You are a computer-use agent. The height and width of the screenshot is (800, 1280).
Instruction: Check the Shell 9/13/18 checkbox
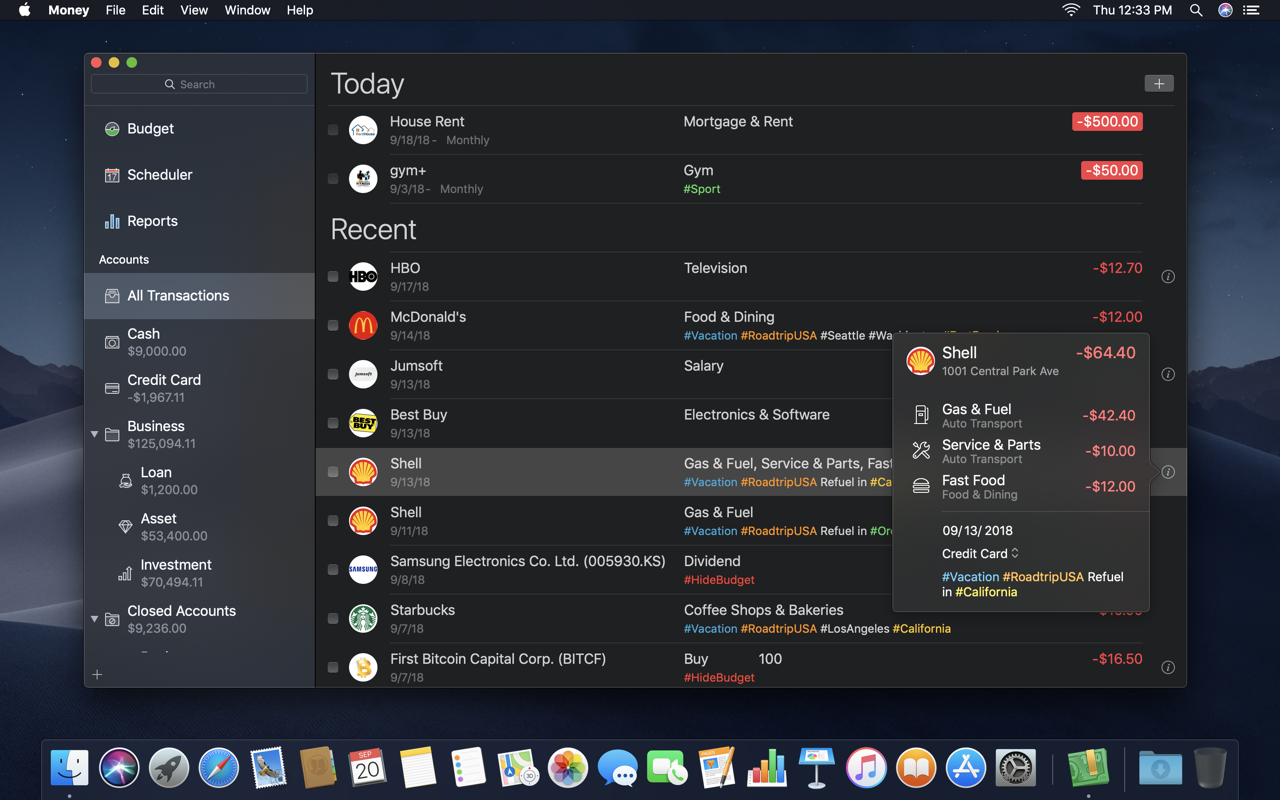click(x=333, y=472)
